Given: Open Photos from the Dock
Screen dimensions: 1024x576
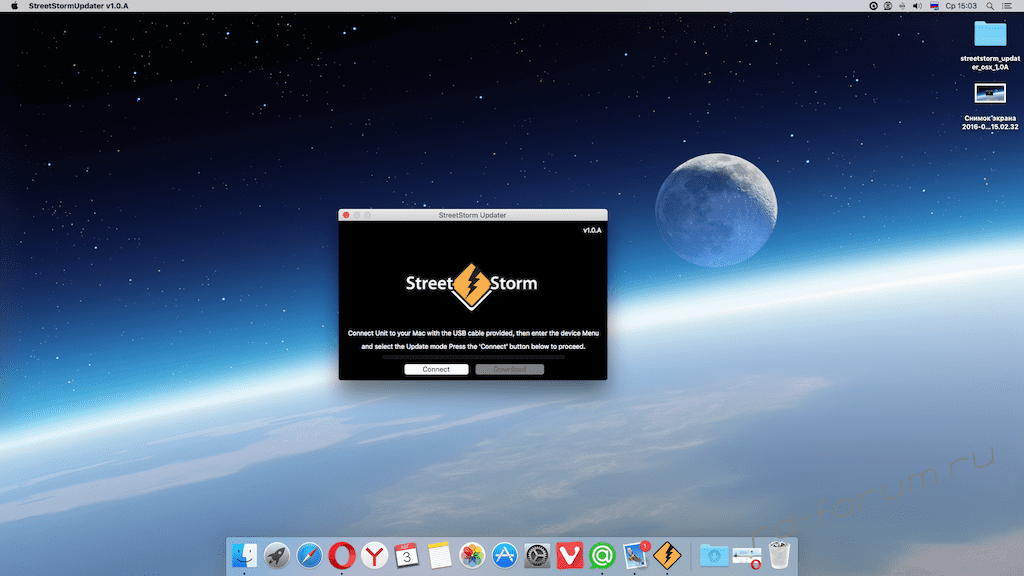Looking at the screenshot, I should (472, 556).
